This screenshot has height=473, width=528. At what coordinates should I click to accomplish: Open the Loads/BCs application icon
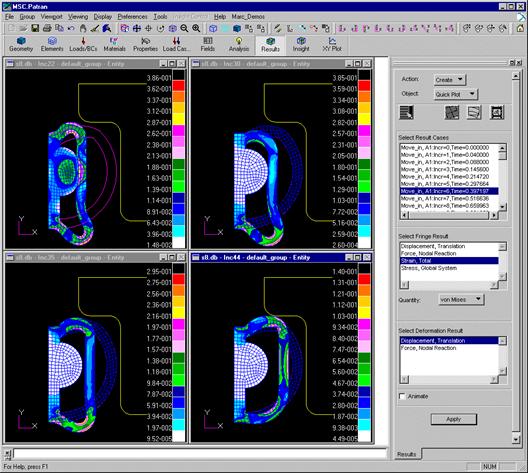(83, 44)
